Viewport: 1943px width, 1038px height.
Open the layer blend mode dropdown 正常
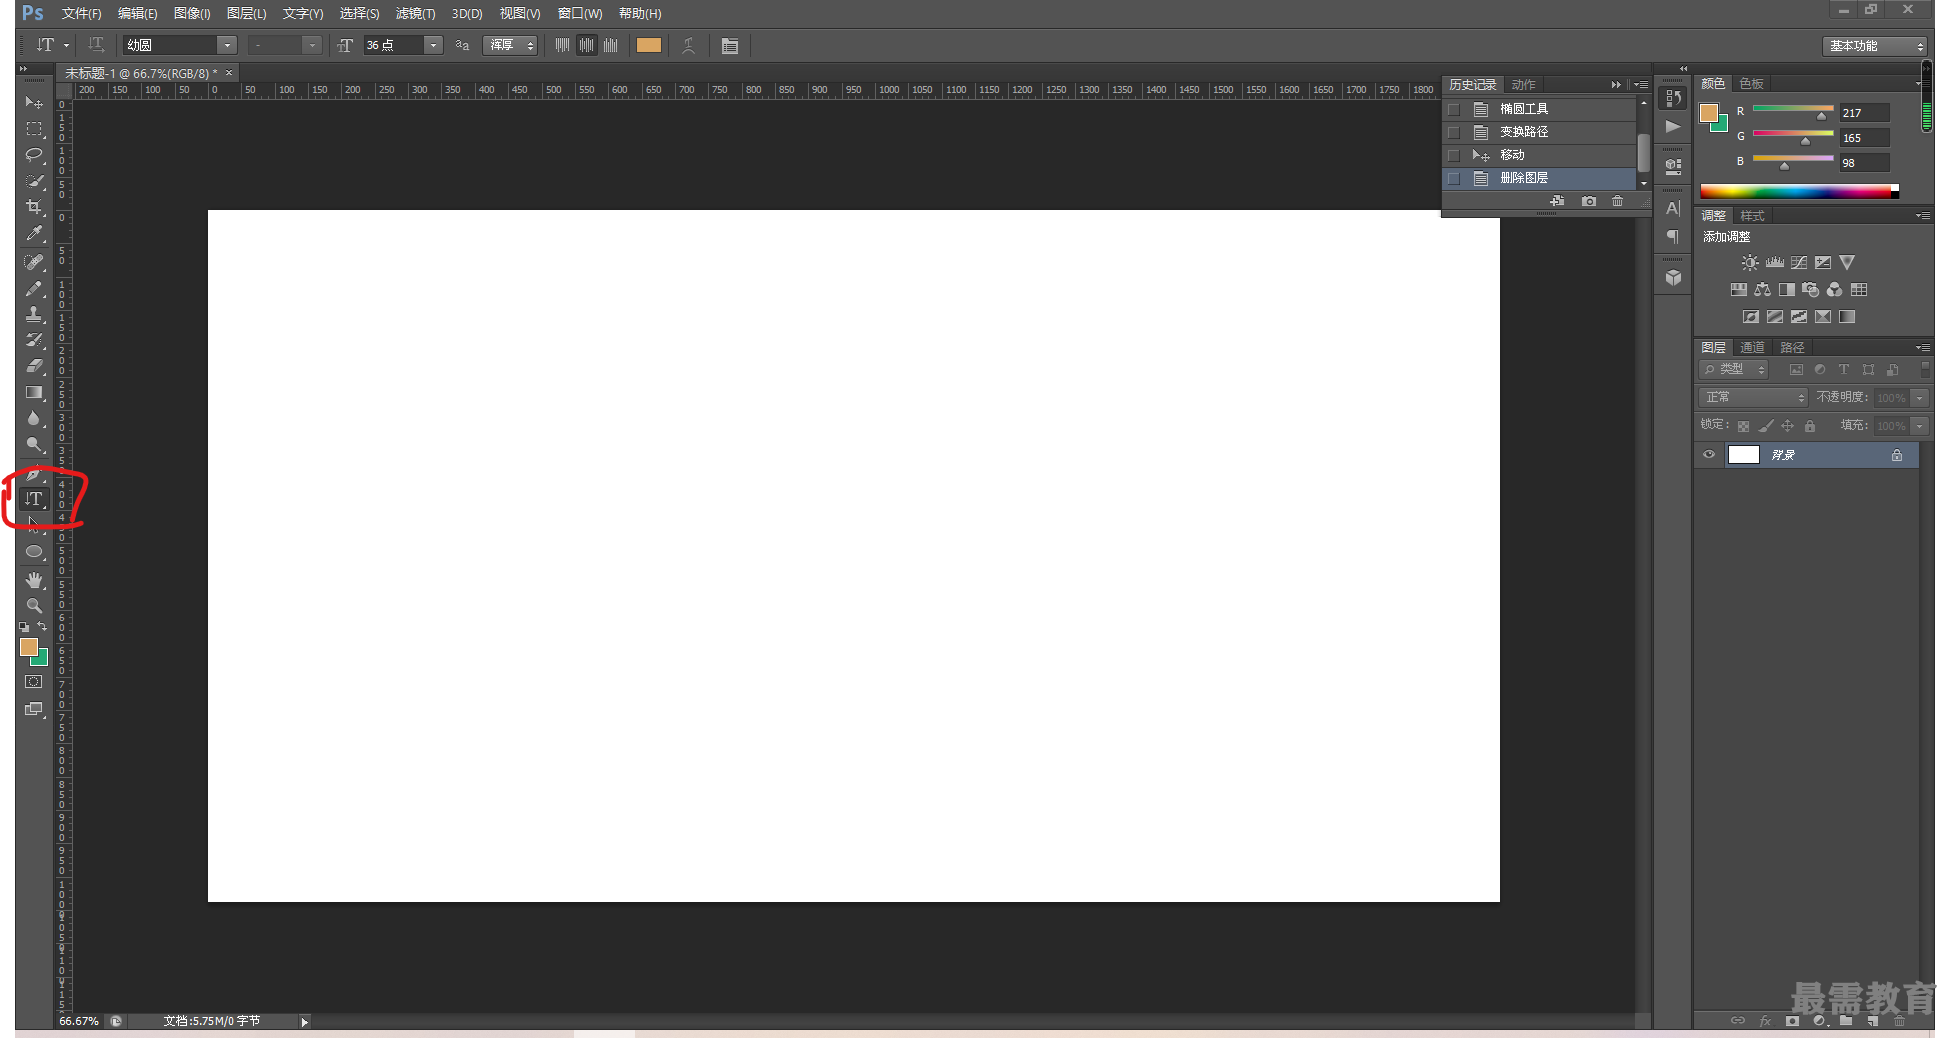point(1753,398)
